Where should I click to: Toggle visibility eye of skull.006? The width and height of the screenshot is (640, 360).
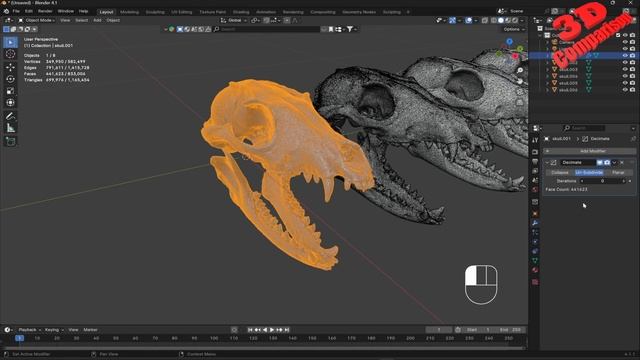tap(625, 89)
